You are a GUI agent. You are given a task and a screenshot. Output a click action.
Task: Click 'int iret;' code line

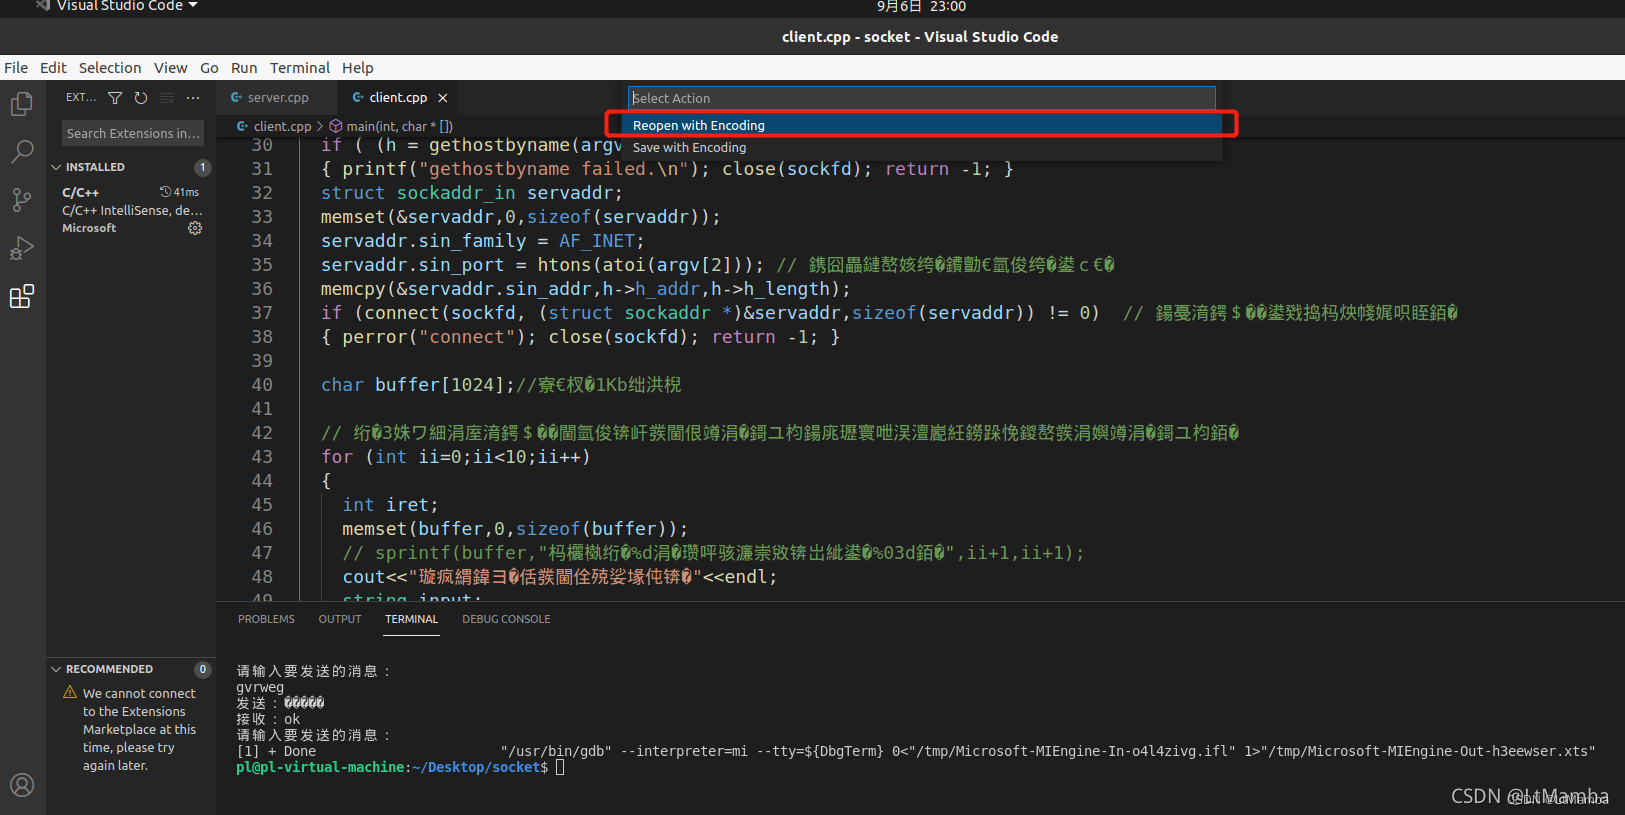pyautogui.click(x=390, y=505)
